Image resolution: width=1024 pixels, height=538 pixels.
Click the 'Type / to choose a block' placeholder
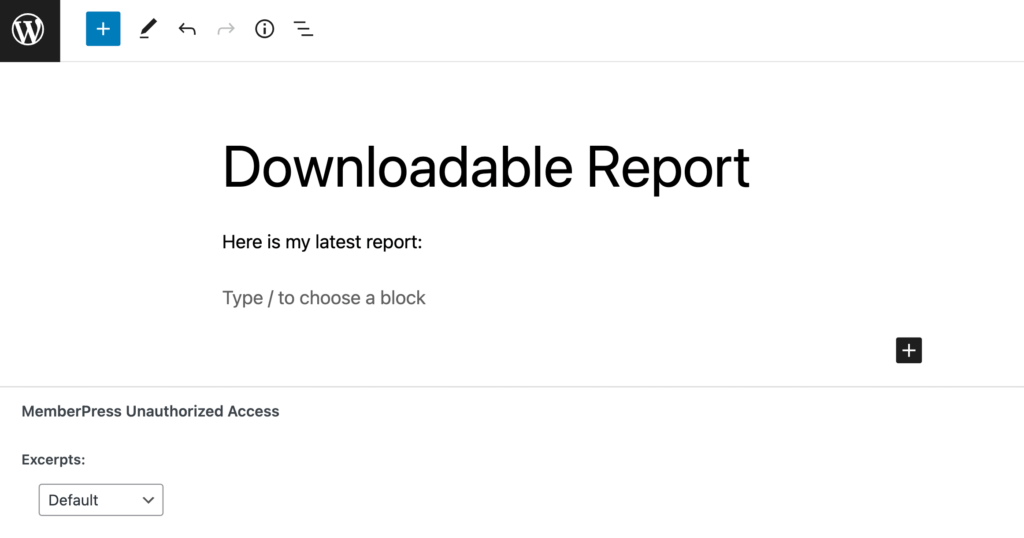point(324,298)
